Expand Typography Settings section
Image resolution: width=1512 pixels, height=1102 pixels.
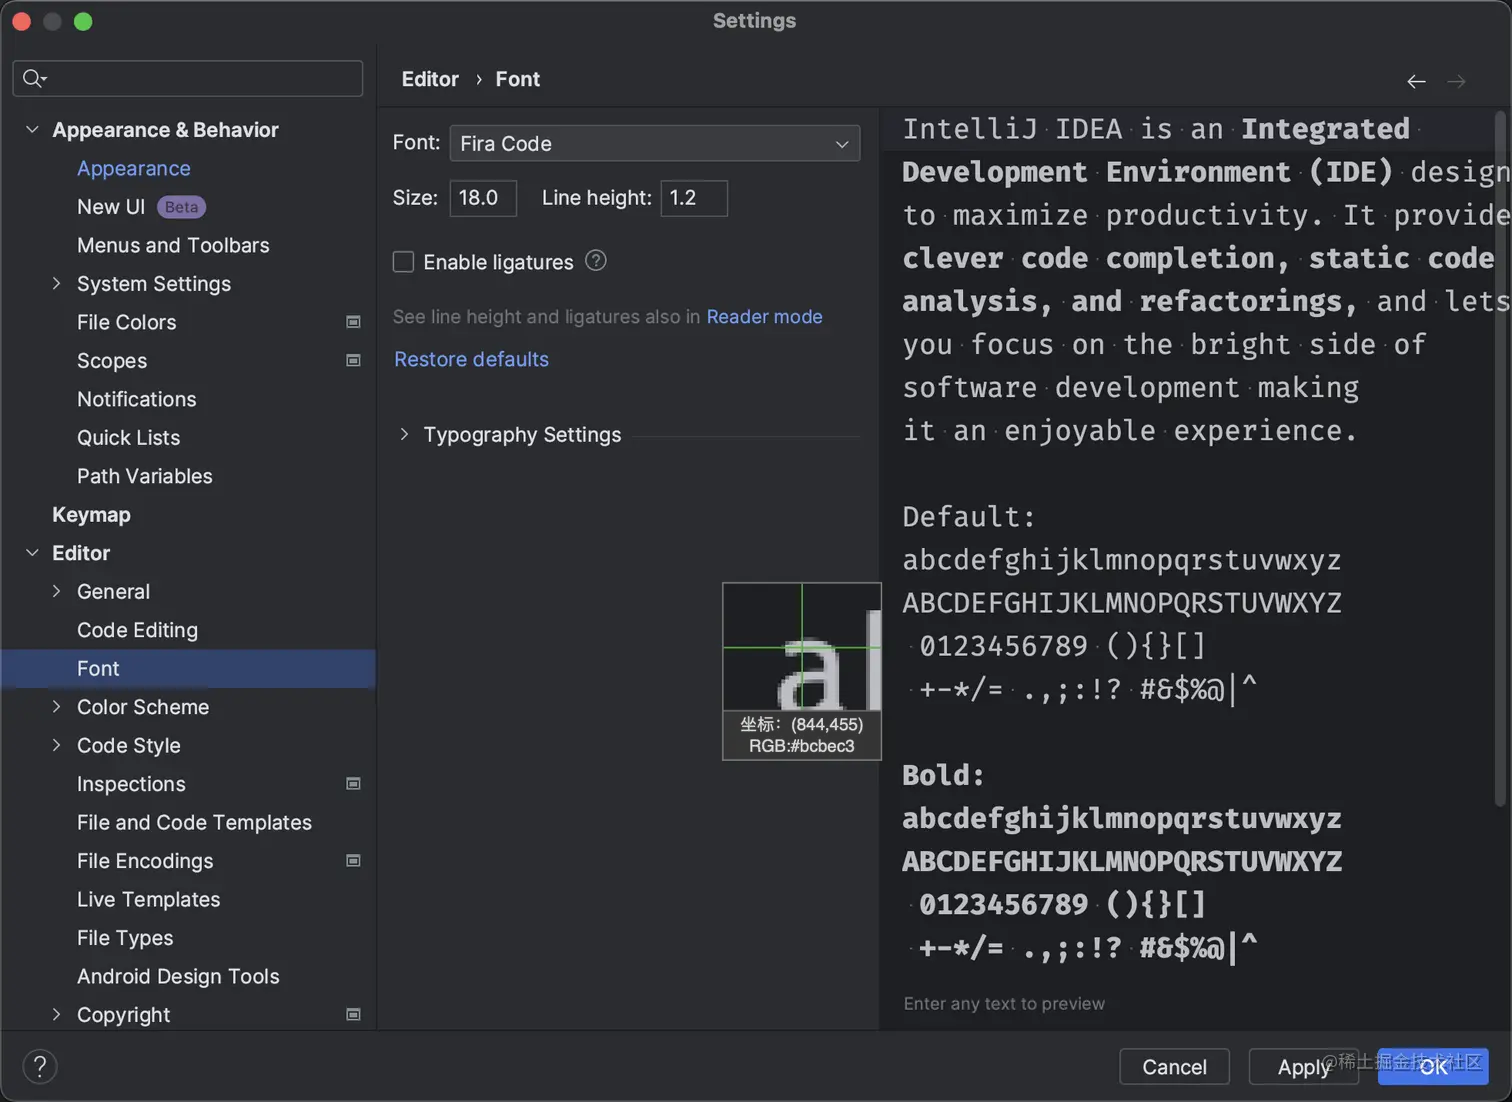[404, 434]
